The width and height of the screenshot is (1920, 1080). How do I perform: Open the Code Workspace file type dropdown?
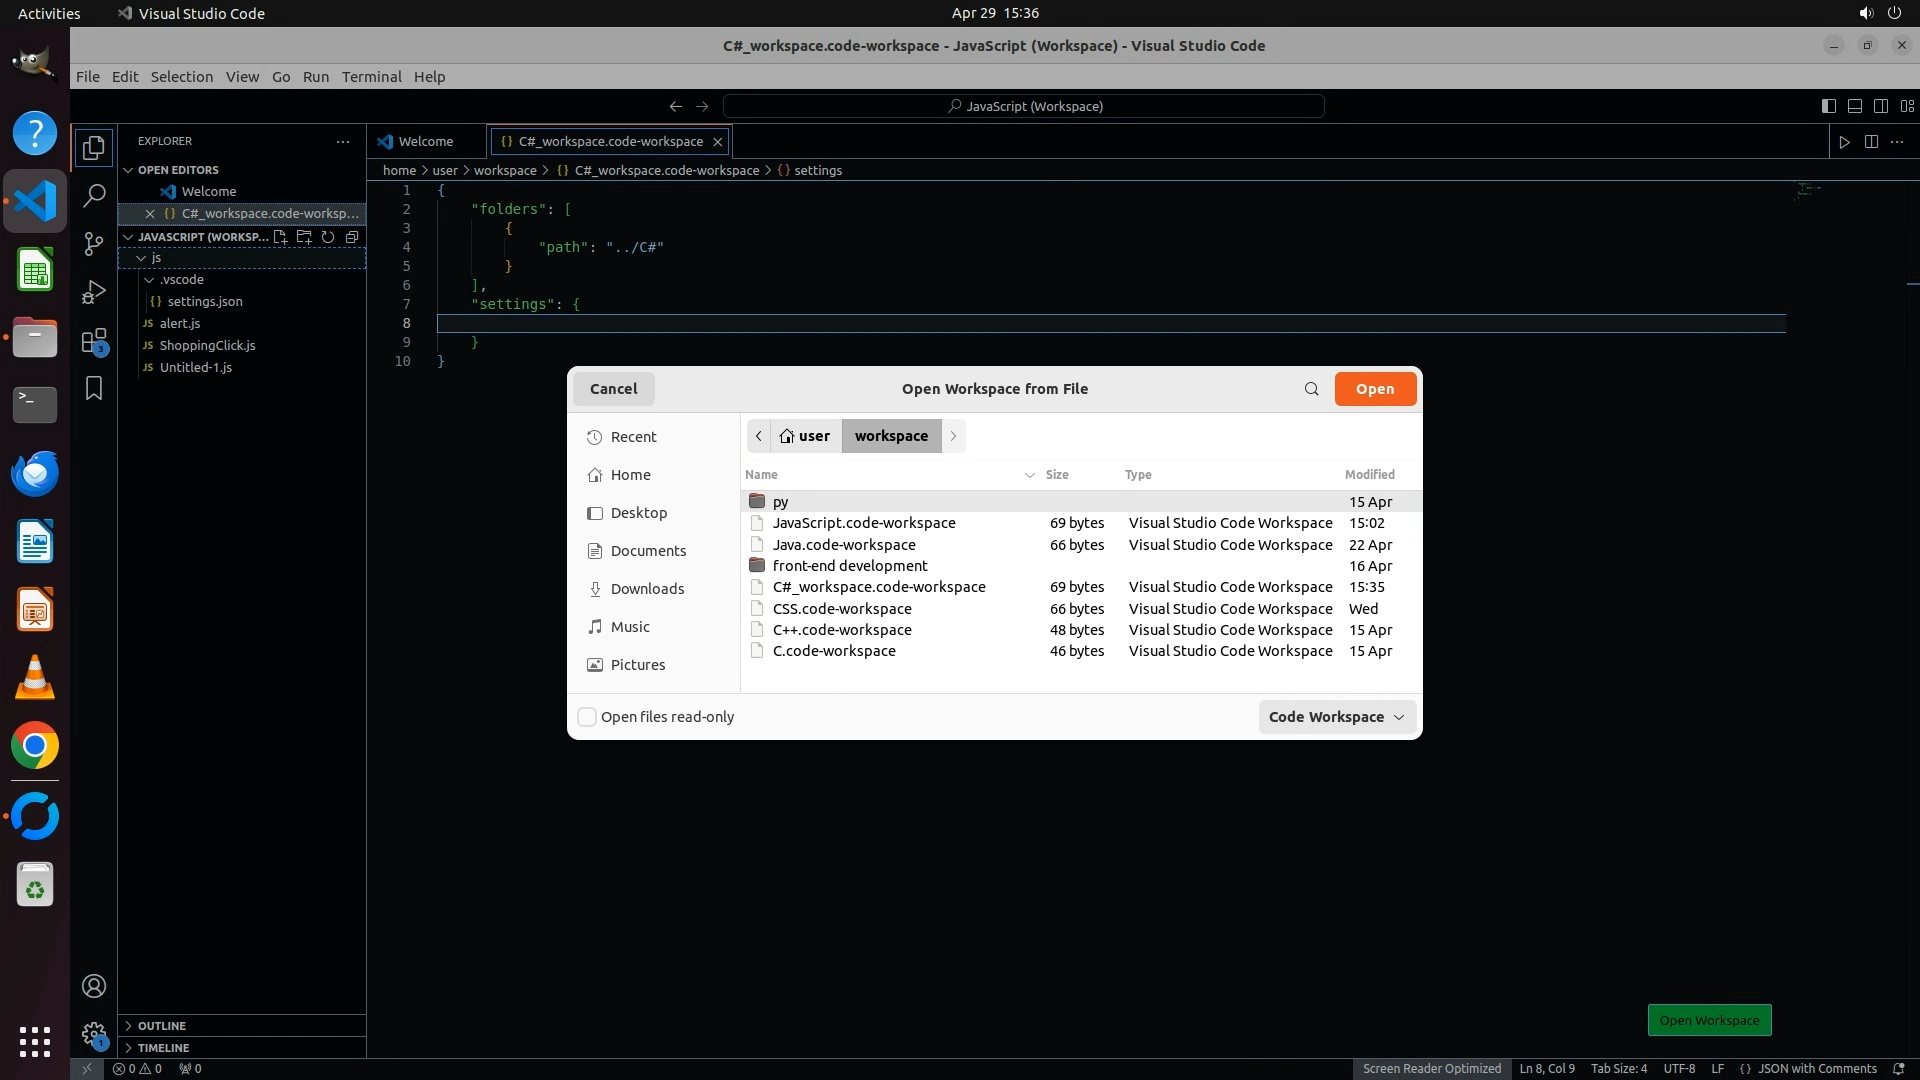[x=1336, y=717]
